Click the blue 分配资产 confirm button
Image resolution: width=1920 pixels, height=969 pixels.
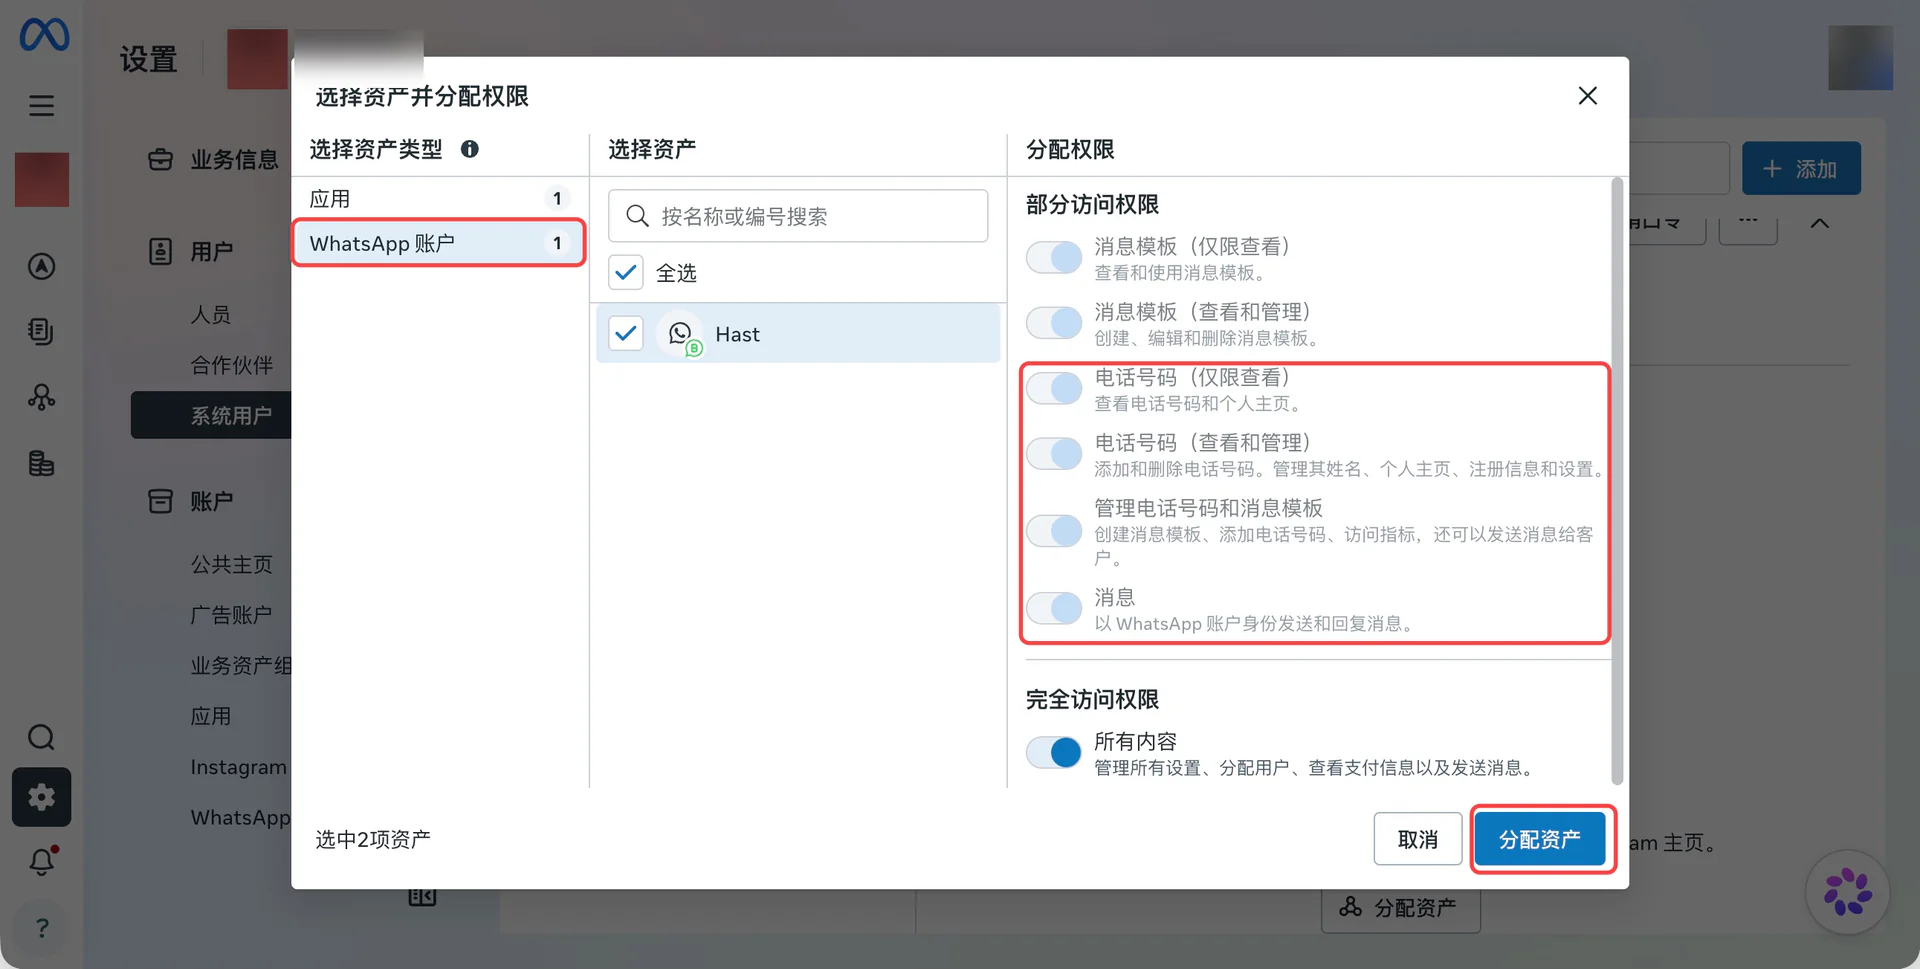pyautogui.click(x=1540, y=839)
